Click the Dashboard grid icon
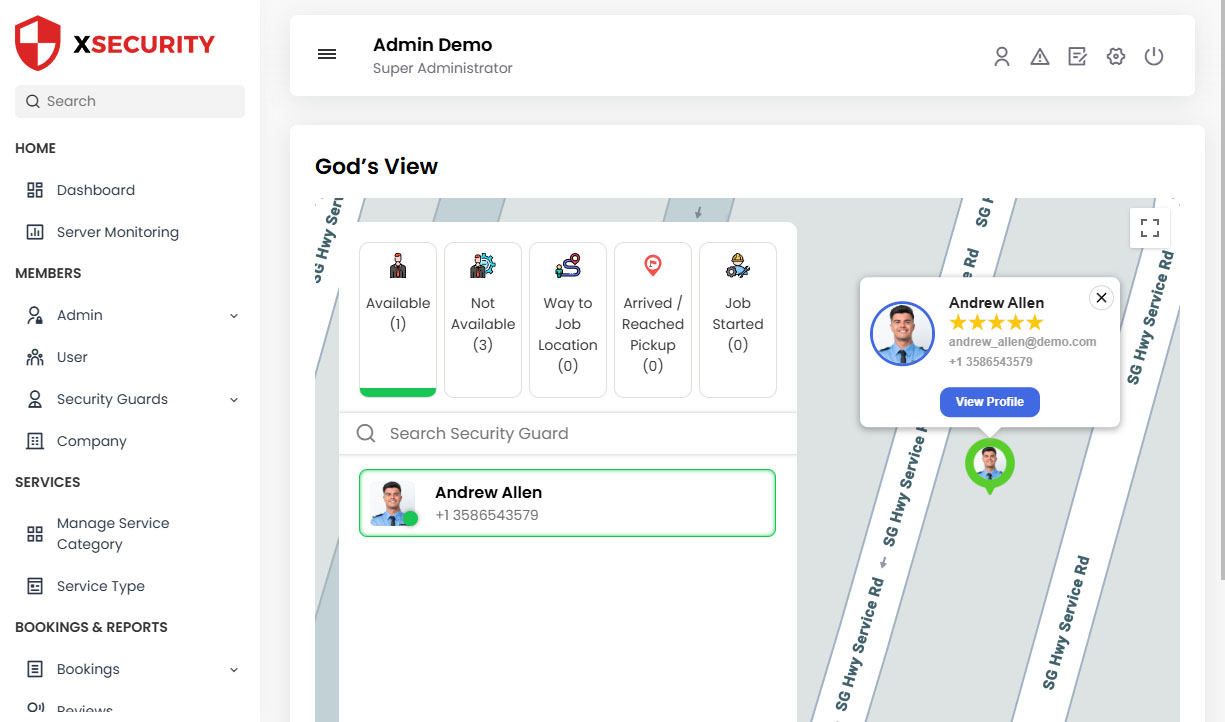The width and height of the screenshot is (1225, 722). pyautogui.click(x=35, y=190)
